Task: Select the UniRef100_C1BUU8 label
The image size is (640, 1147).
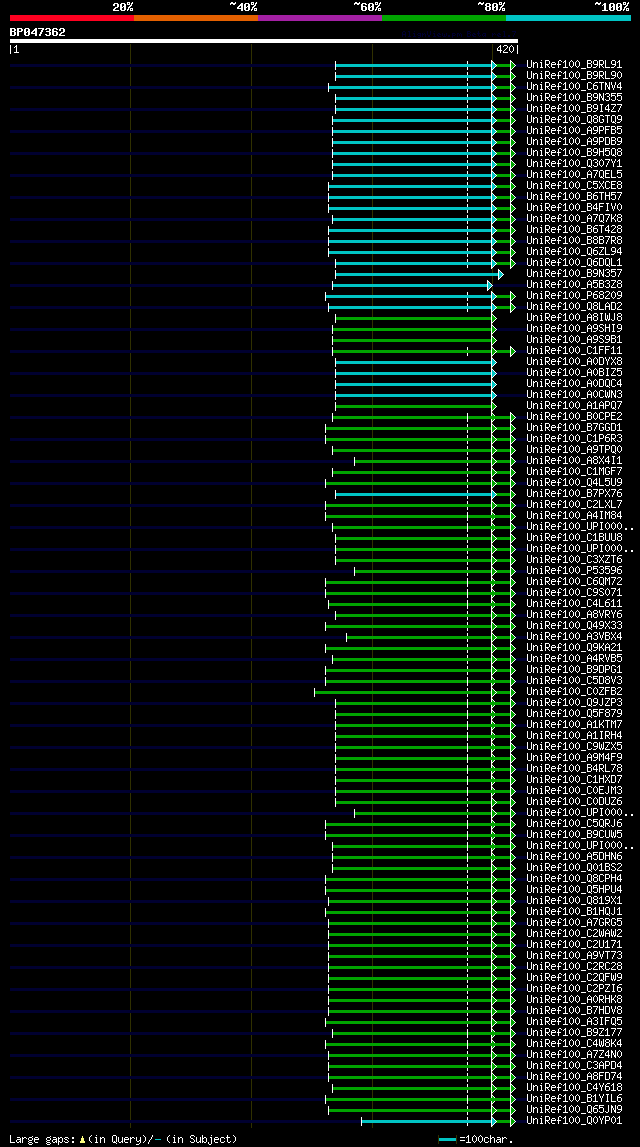Action: [574, 538]
